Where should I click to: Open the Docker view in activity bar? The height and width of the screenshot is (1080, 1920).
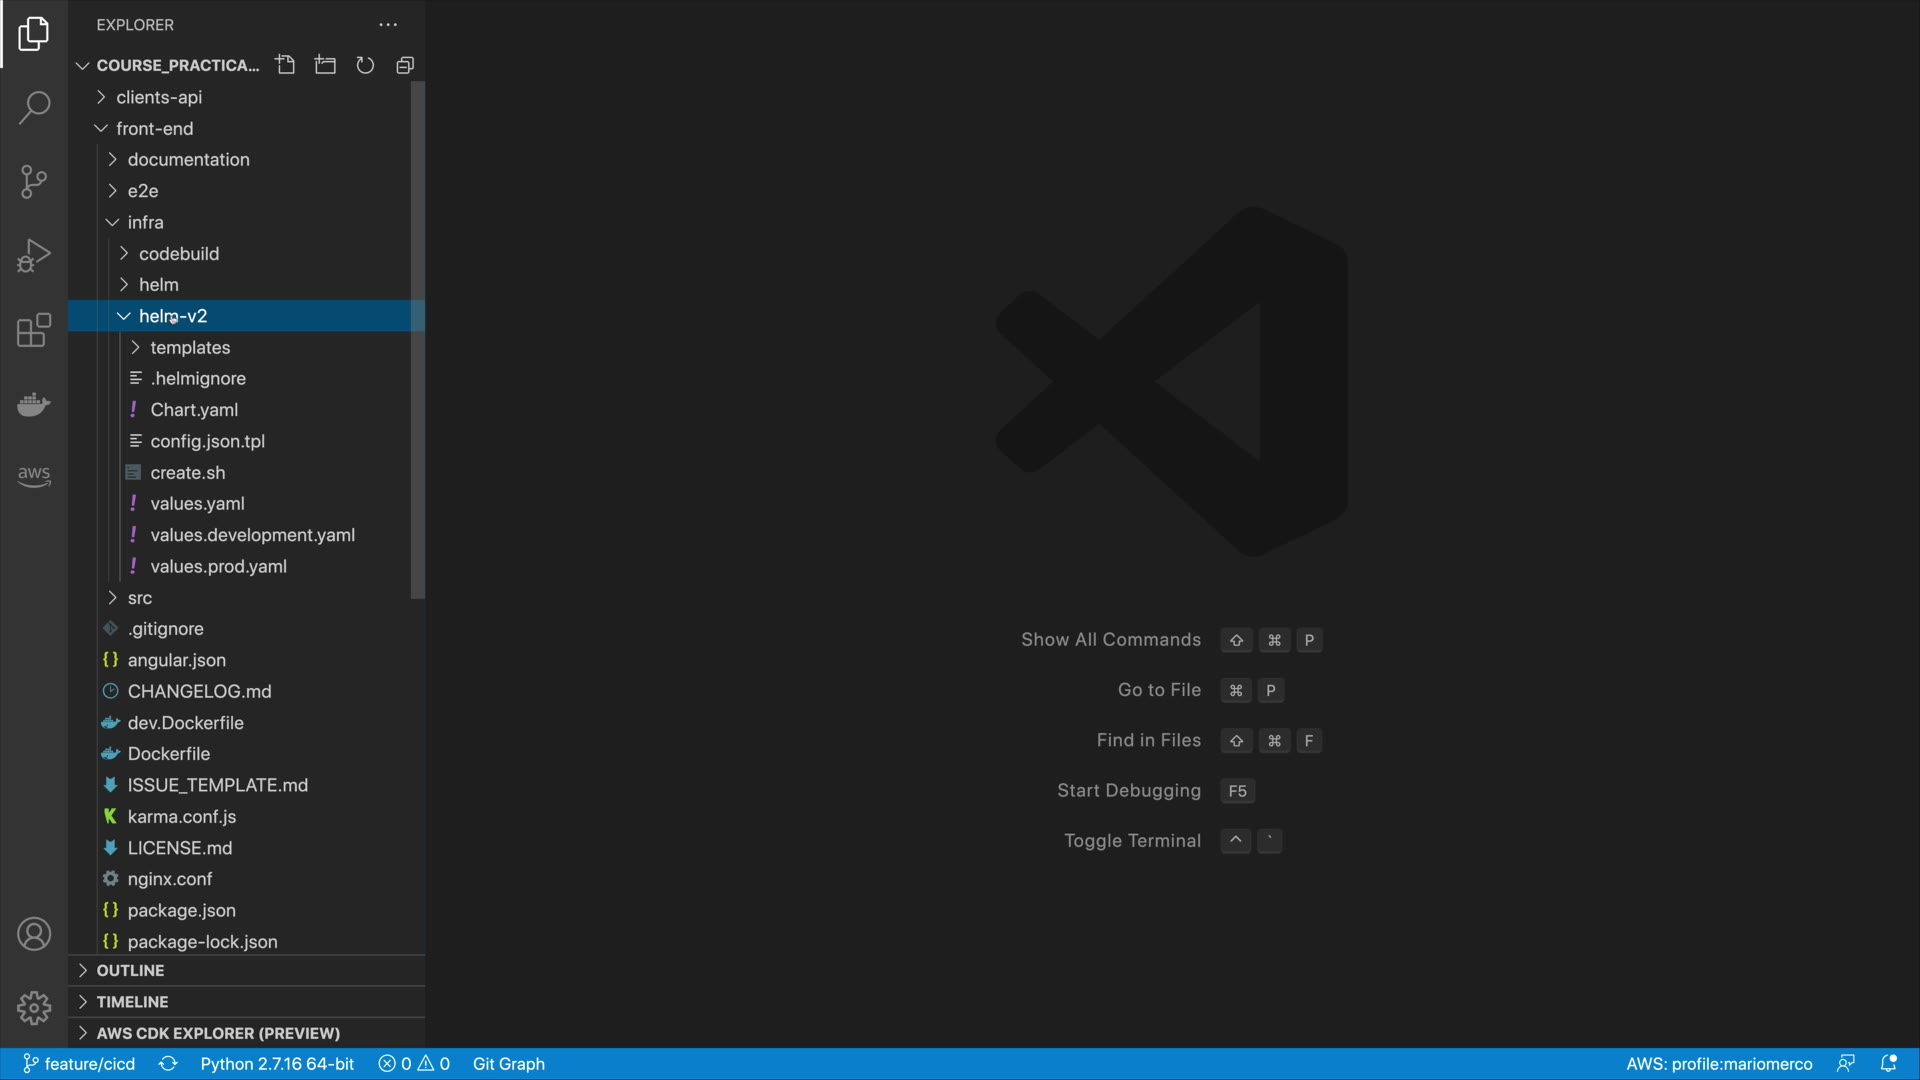(x=34, y=404)
